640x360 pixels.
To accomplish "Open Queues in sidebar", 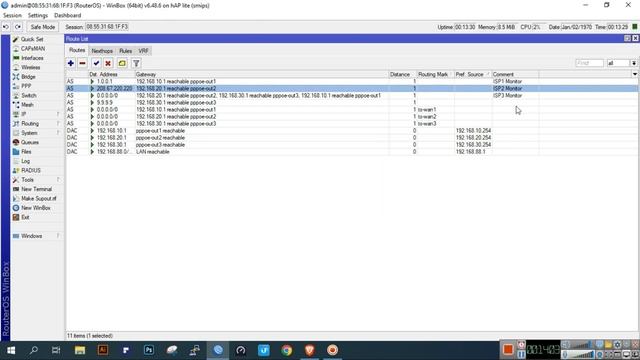I will (x=30, y=142).
